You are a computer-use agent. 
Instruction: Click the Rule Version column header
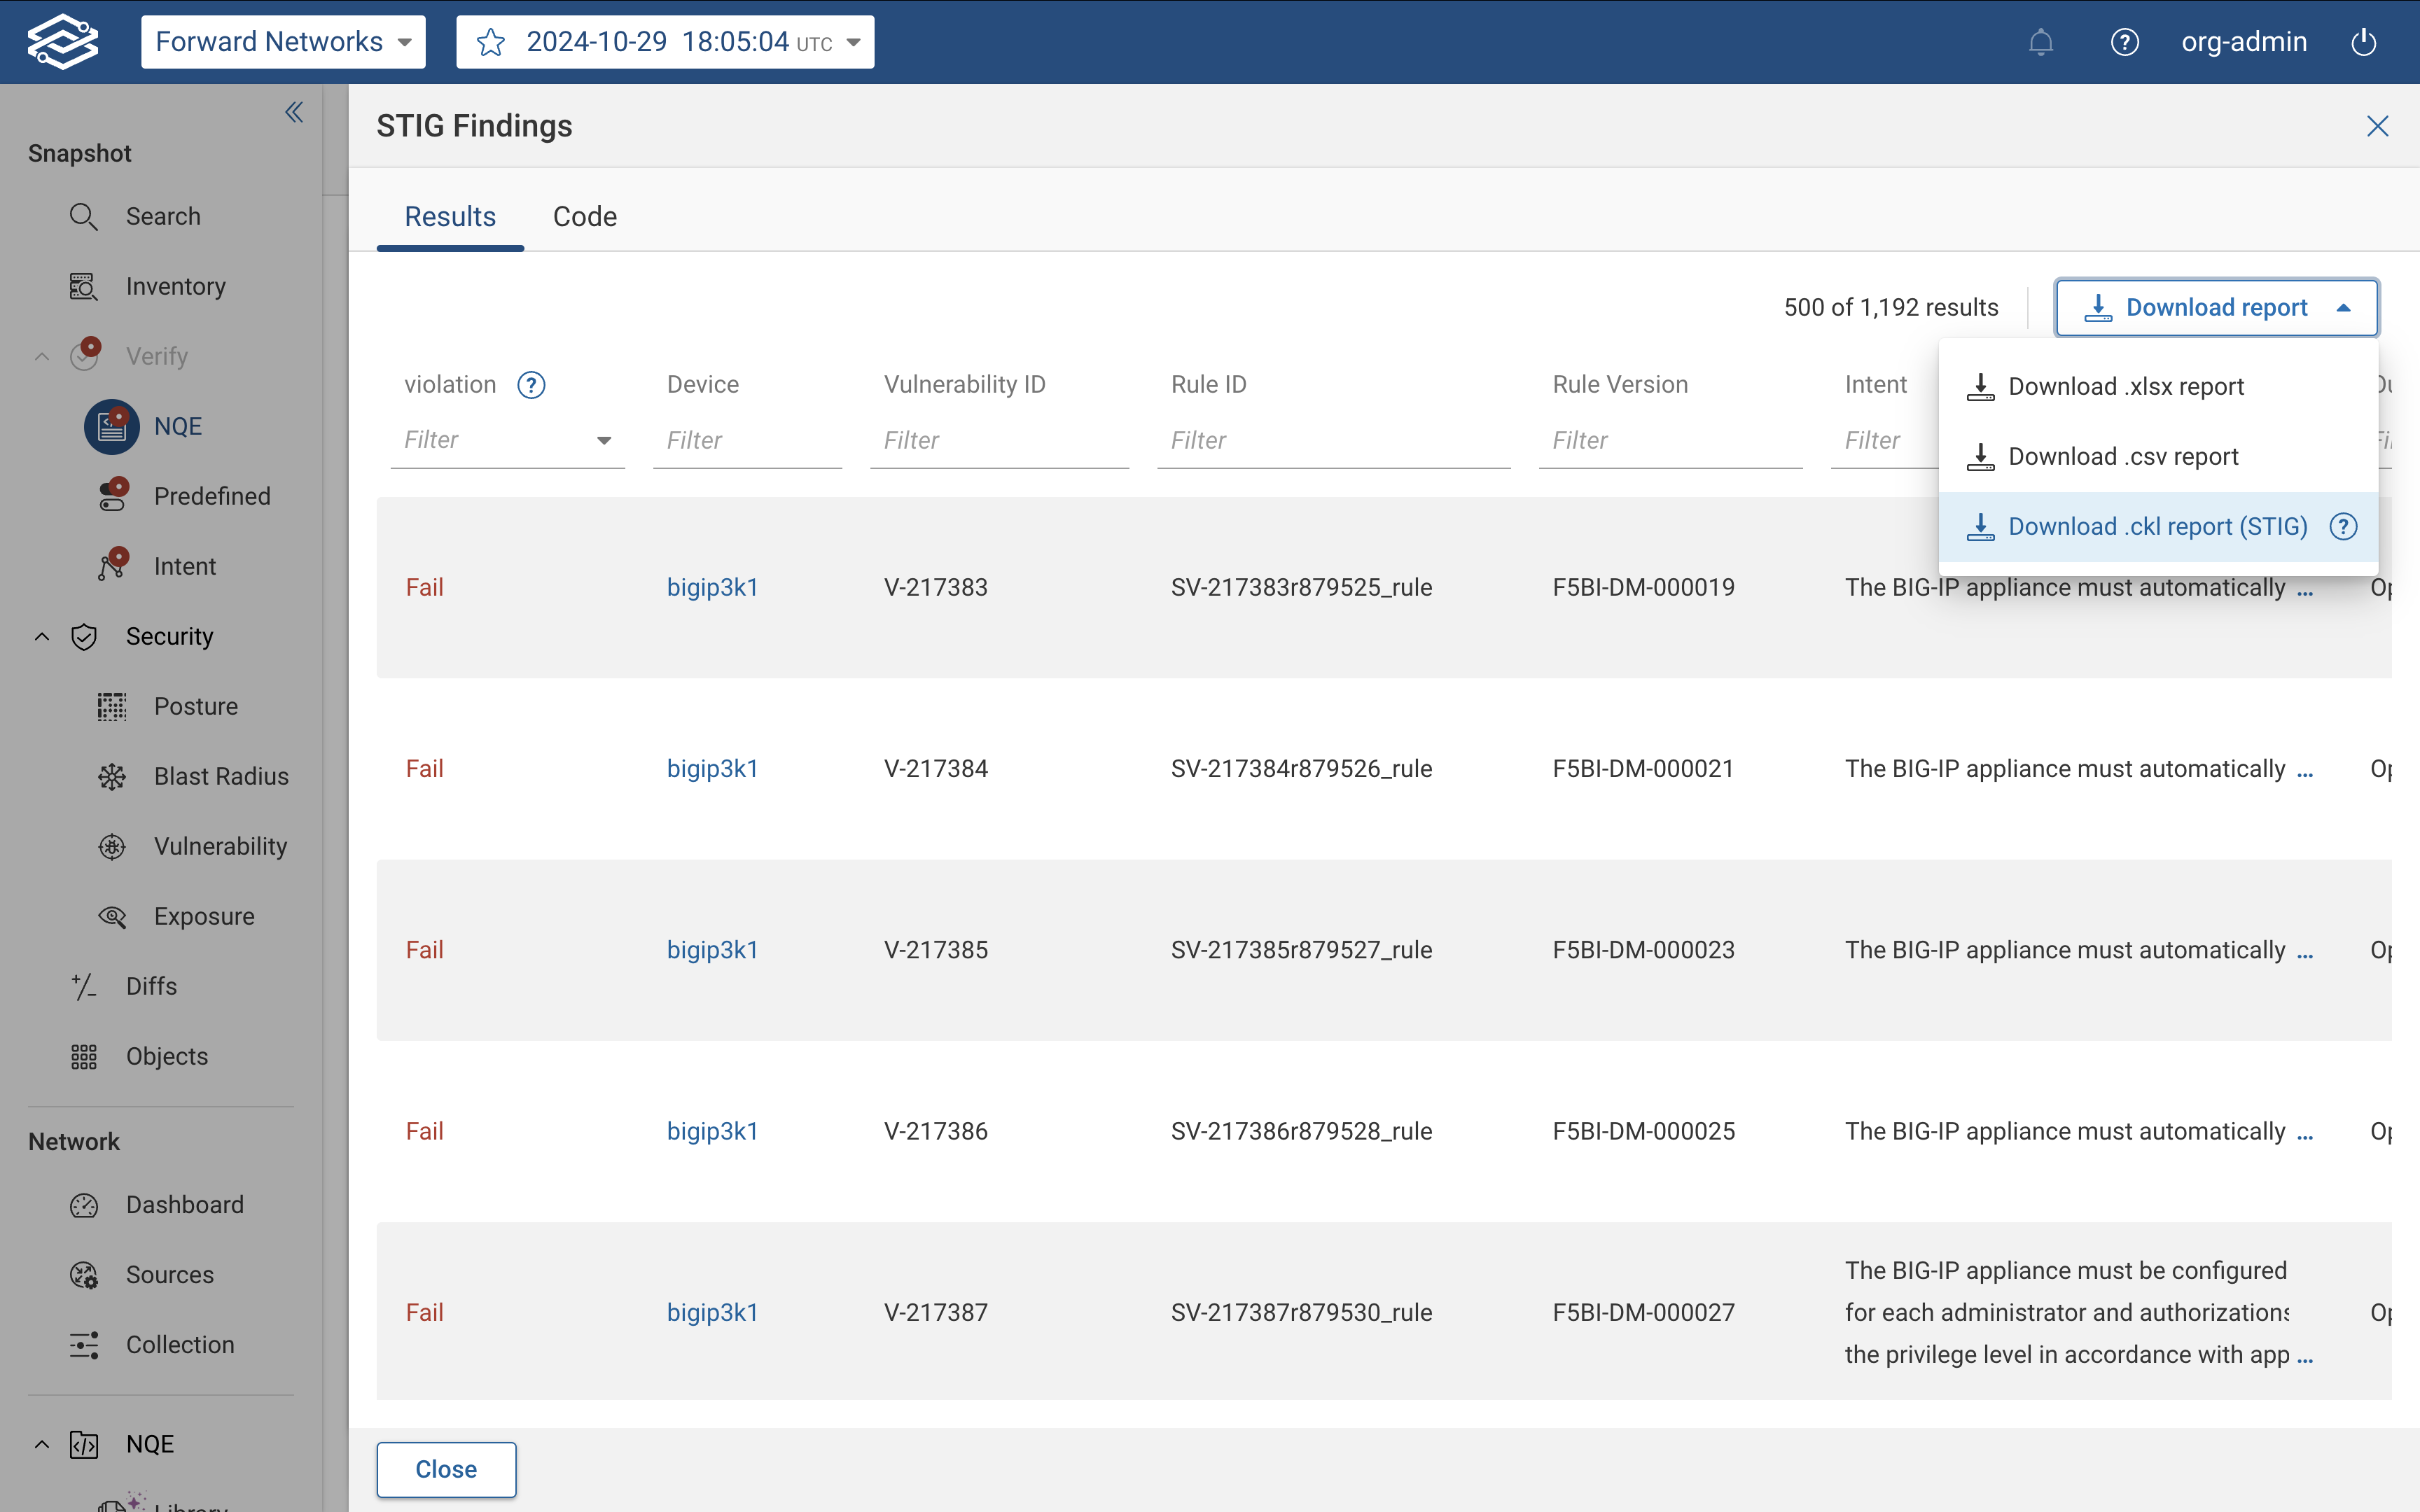point(1620,384)
